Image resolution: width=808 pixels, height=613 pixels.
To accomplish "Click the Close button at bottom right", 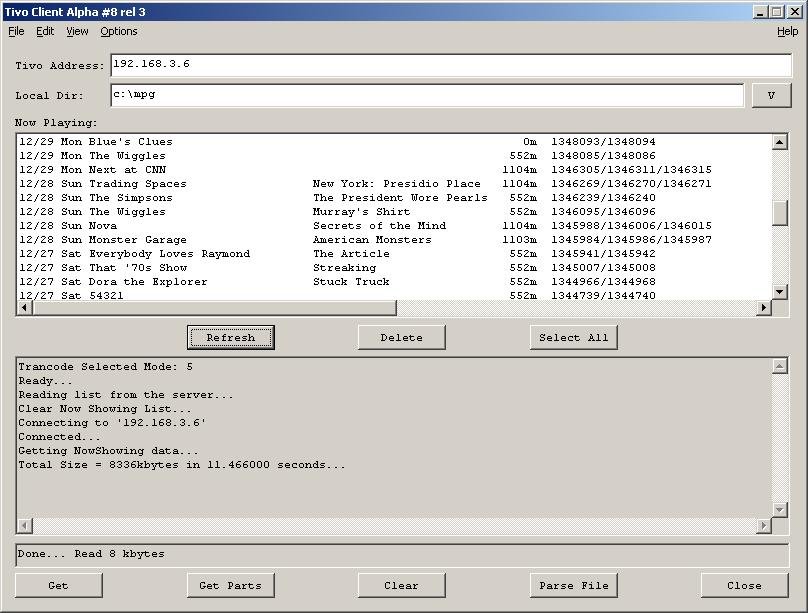I will [x=744, y=585].
